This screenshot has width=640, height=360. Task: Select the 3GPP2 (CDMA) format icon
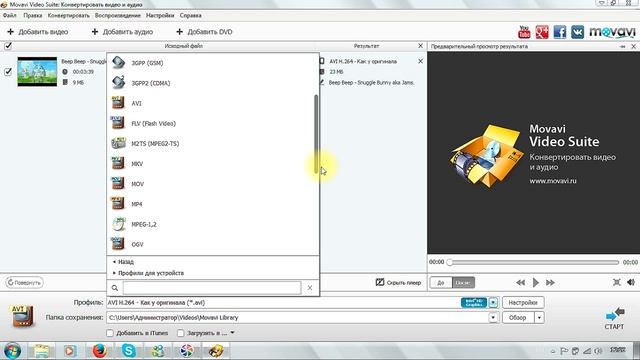coord(118,82)
